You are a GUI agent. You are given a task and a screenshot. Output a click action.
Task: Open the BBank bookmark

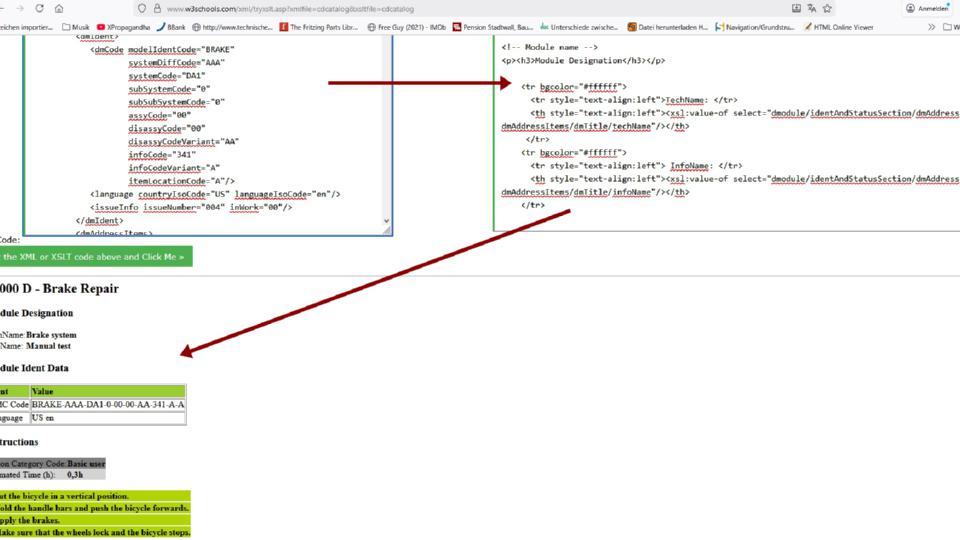coord(170,27)
